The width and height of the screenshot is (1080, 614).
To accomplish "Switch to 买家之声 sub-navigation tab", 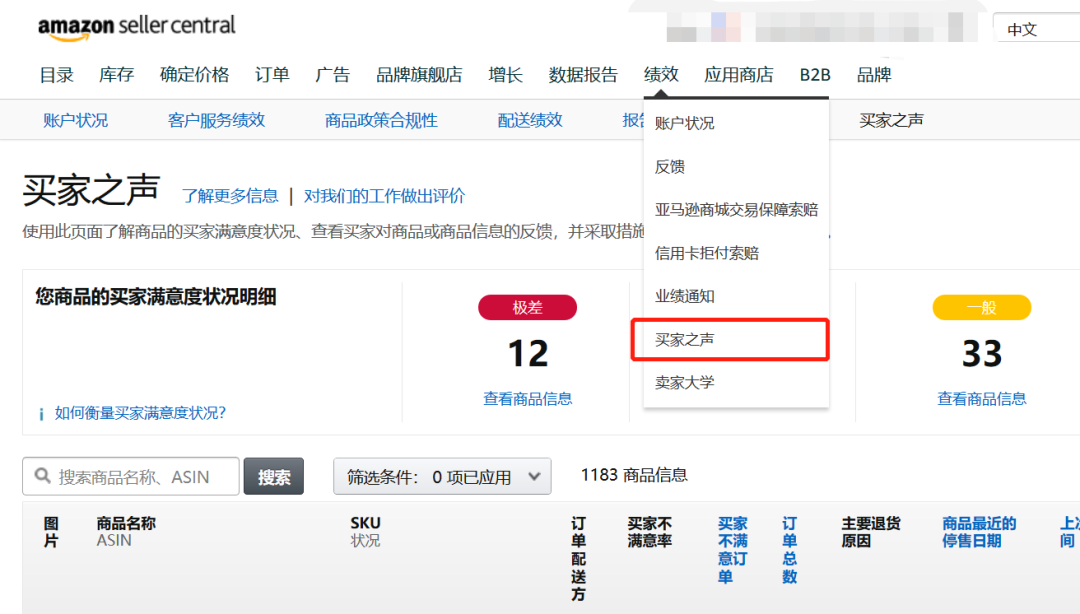I will [x=891, y=121].
